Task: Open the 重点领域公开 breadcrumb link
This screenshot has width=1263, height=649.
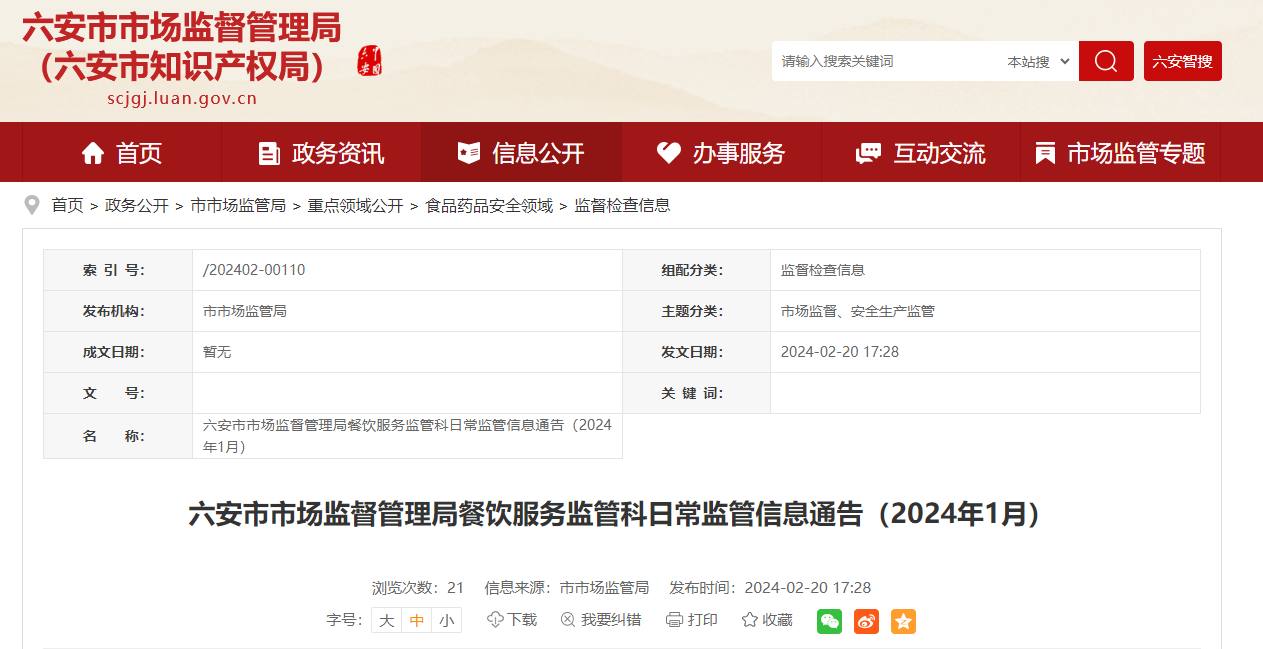Action: (x=355, y=205)
